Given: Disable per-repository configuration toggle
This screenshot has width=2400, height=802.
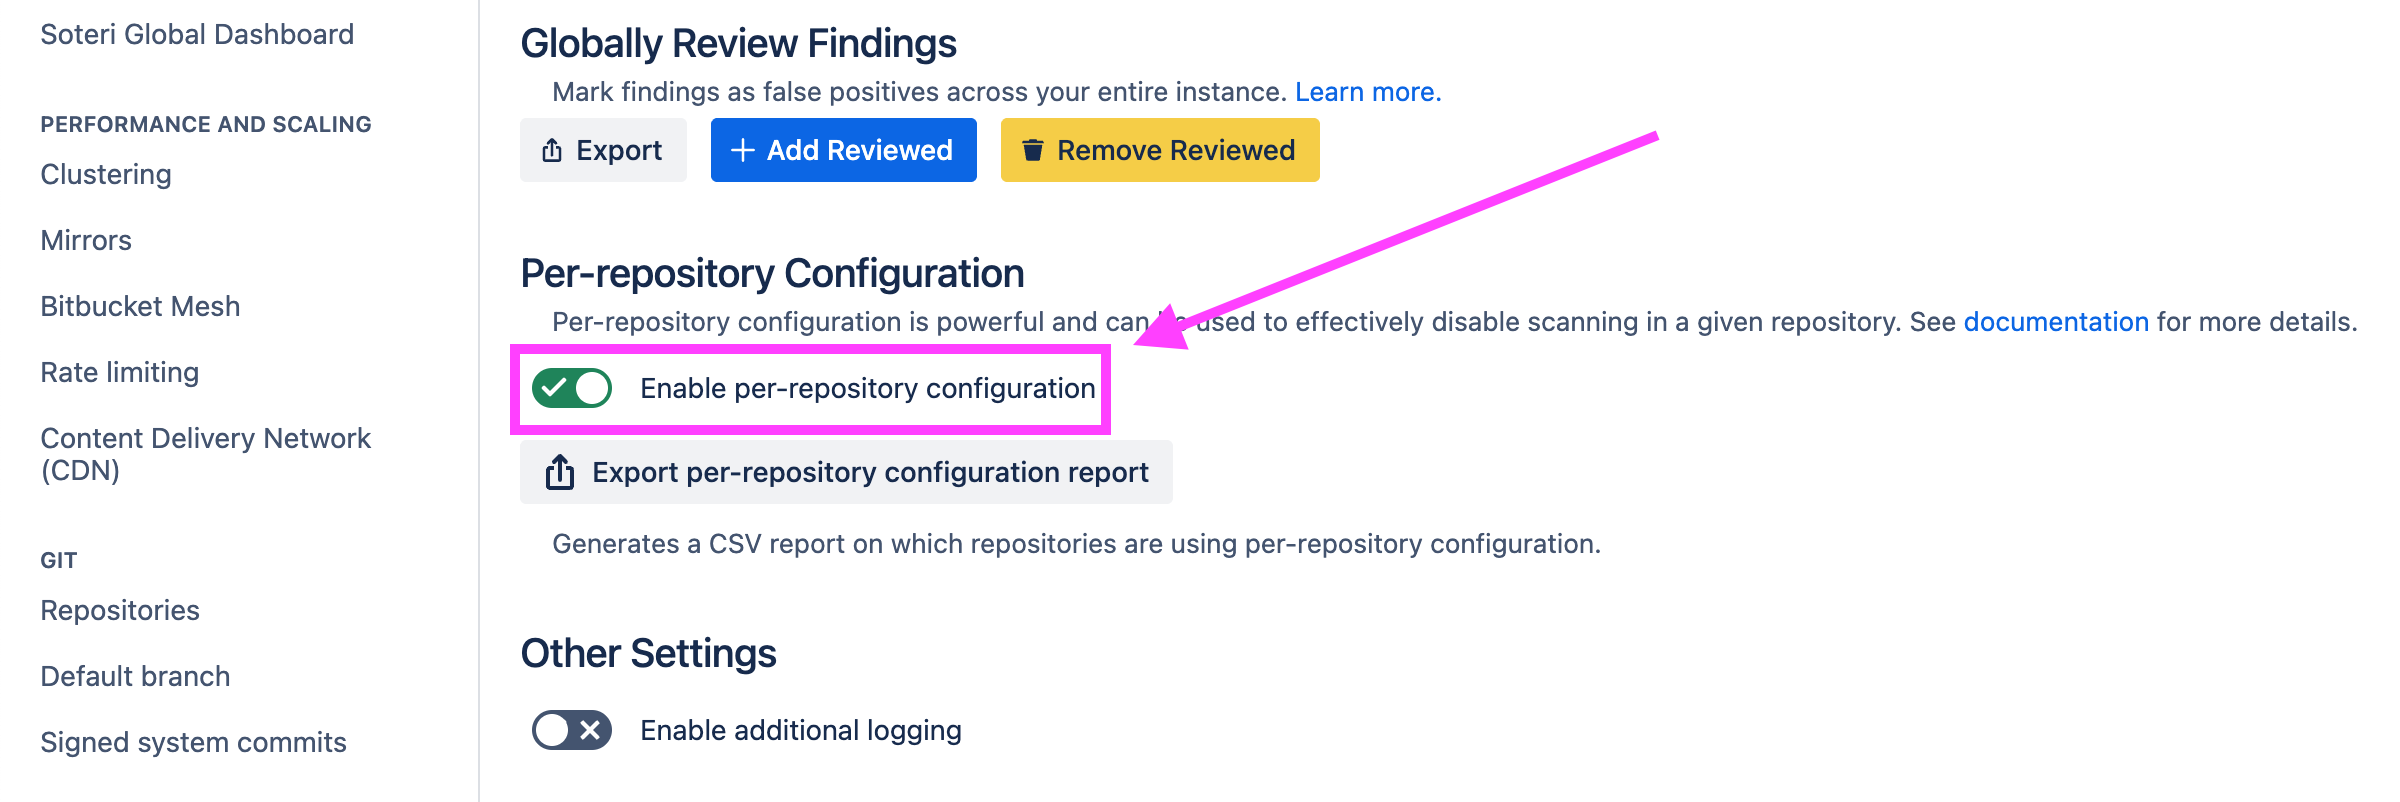Looking at the screenshot, I should (572, 388).
